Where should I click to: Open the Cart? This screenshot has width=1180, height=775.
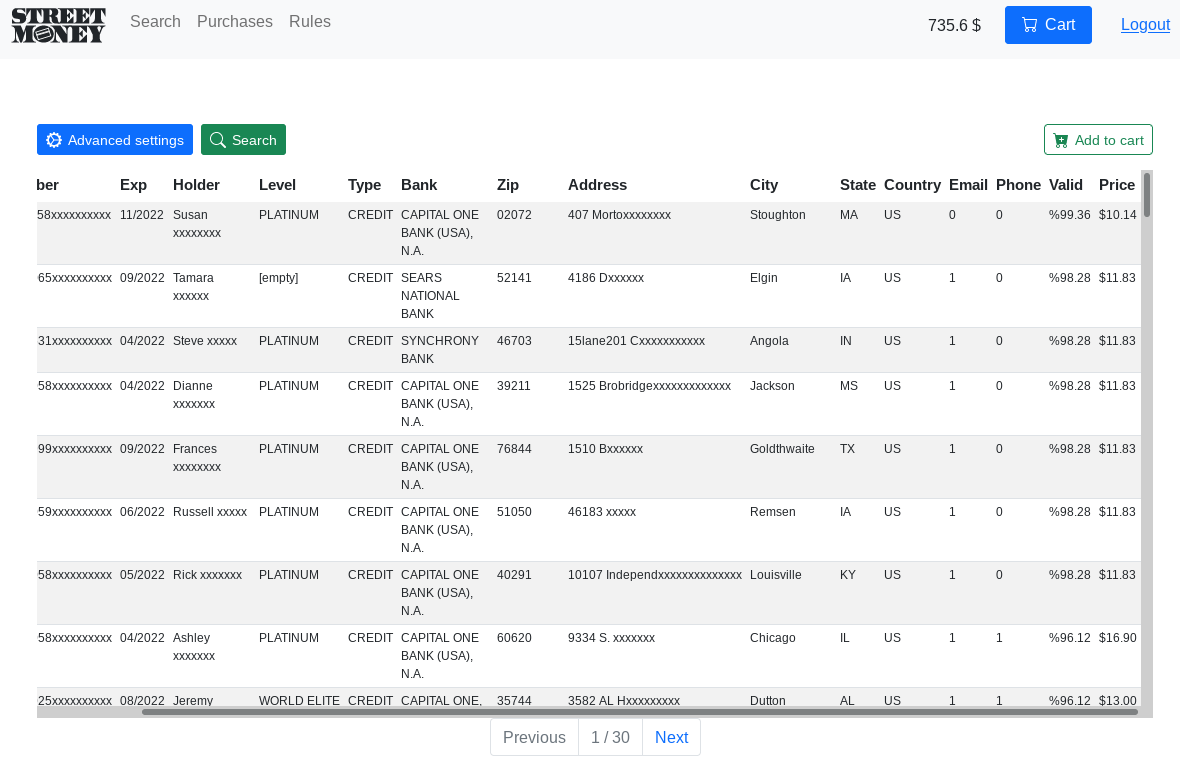(1048, 24)
